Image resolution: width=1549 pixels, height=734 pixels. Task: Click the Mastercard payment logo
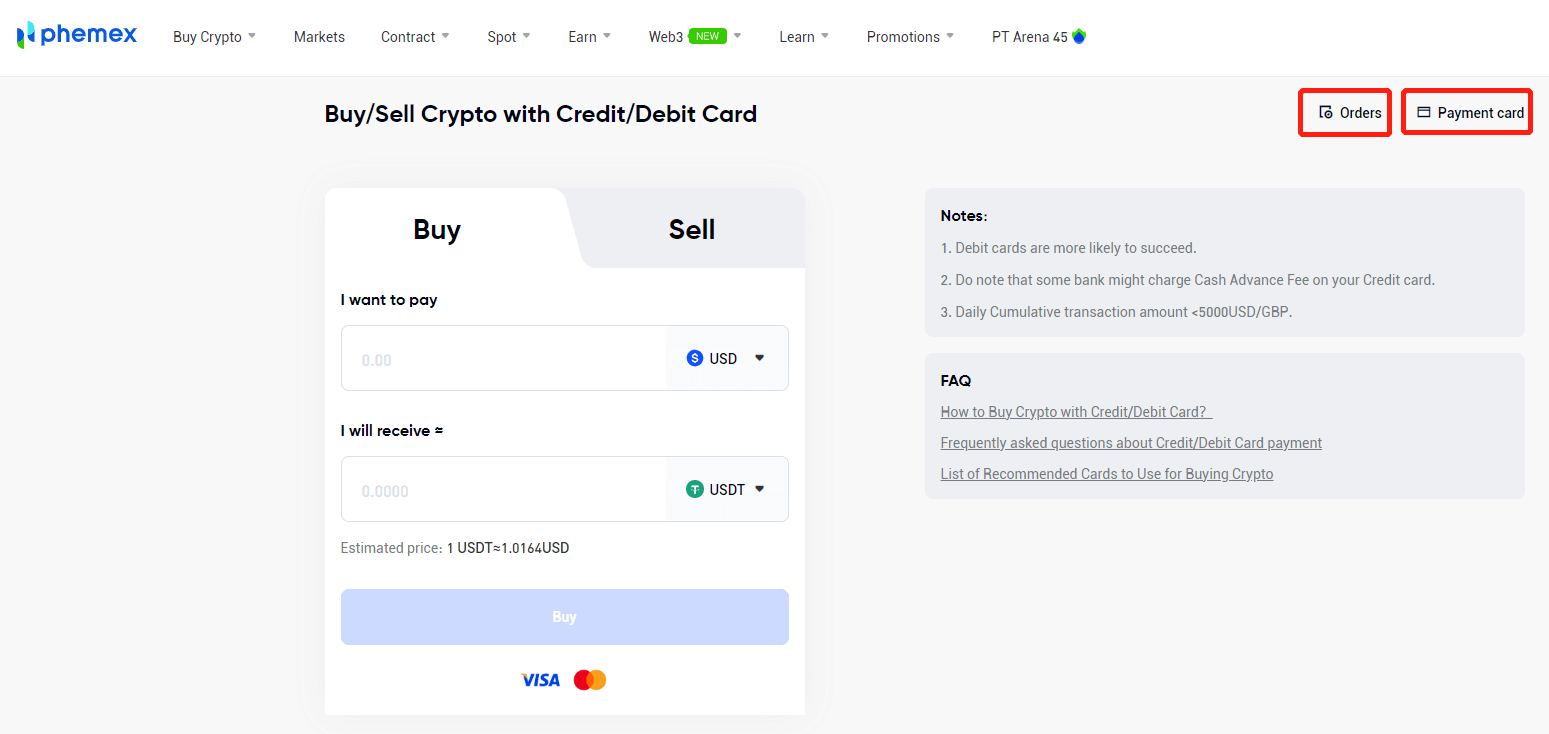589,679
